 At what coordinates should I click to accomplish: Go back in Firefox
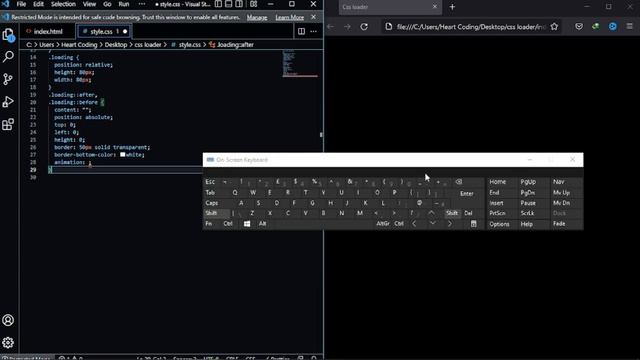point(331,27)
